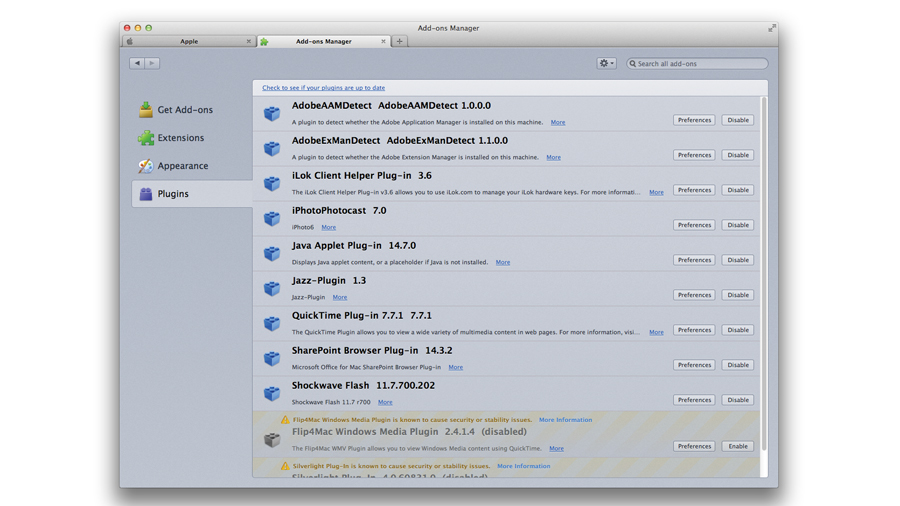The height and width of the screenshot is (506, 900).
Task: Close the Apple tab
Action: pos(249,41)
